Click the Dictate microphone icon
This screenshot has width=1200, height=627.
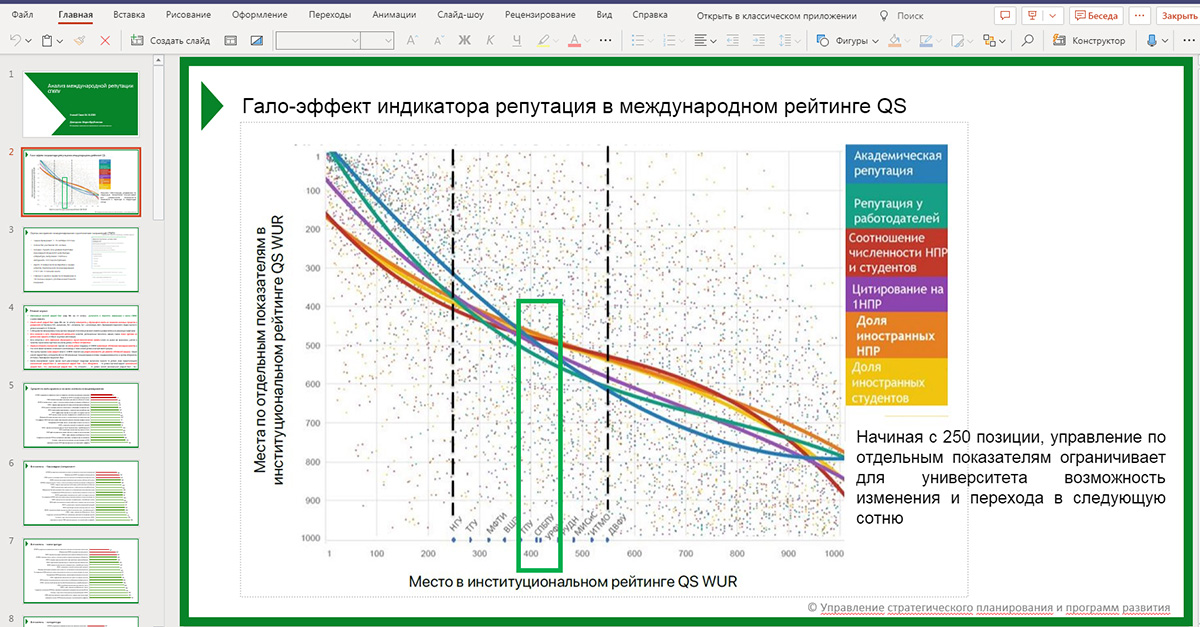tap(1151, 41)
